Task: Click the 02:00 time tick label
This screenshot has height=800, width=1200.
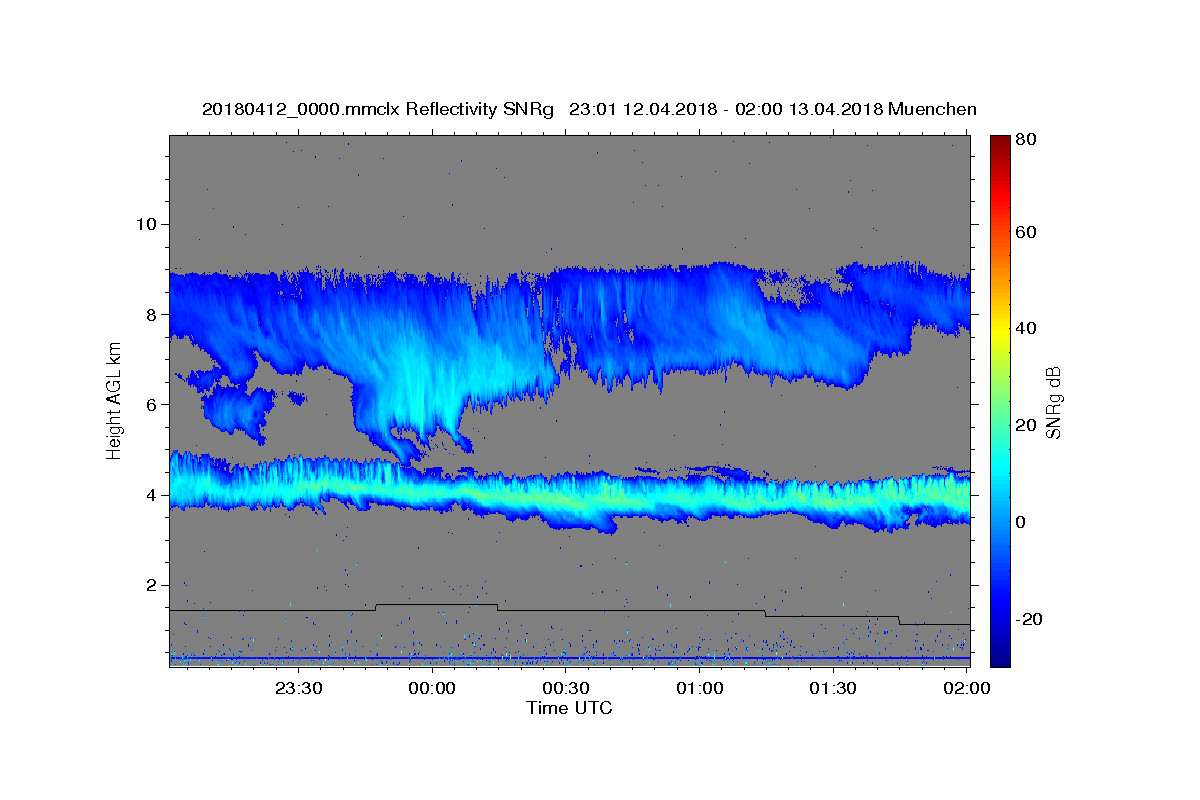Action: pos(967,688)
